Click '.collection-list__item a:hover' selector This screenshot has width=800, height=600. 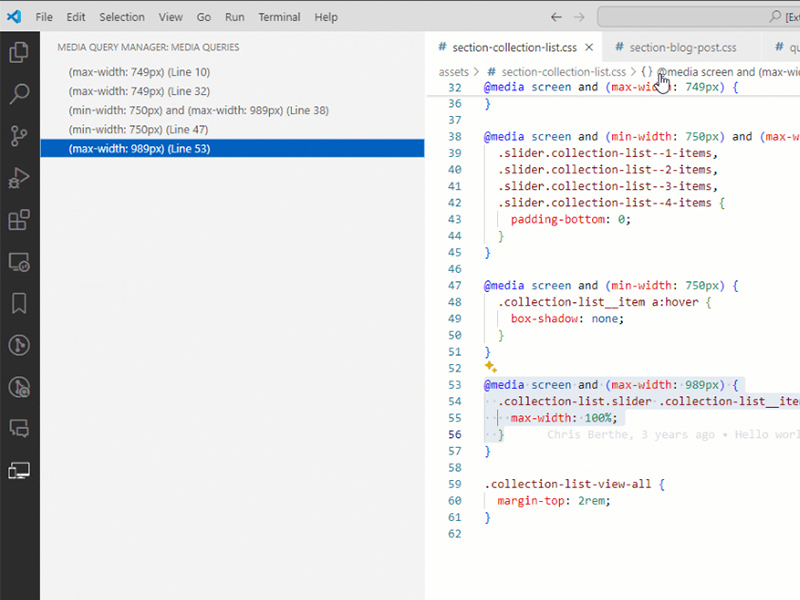(597, 302)
